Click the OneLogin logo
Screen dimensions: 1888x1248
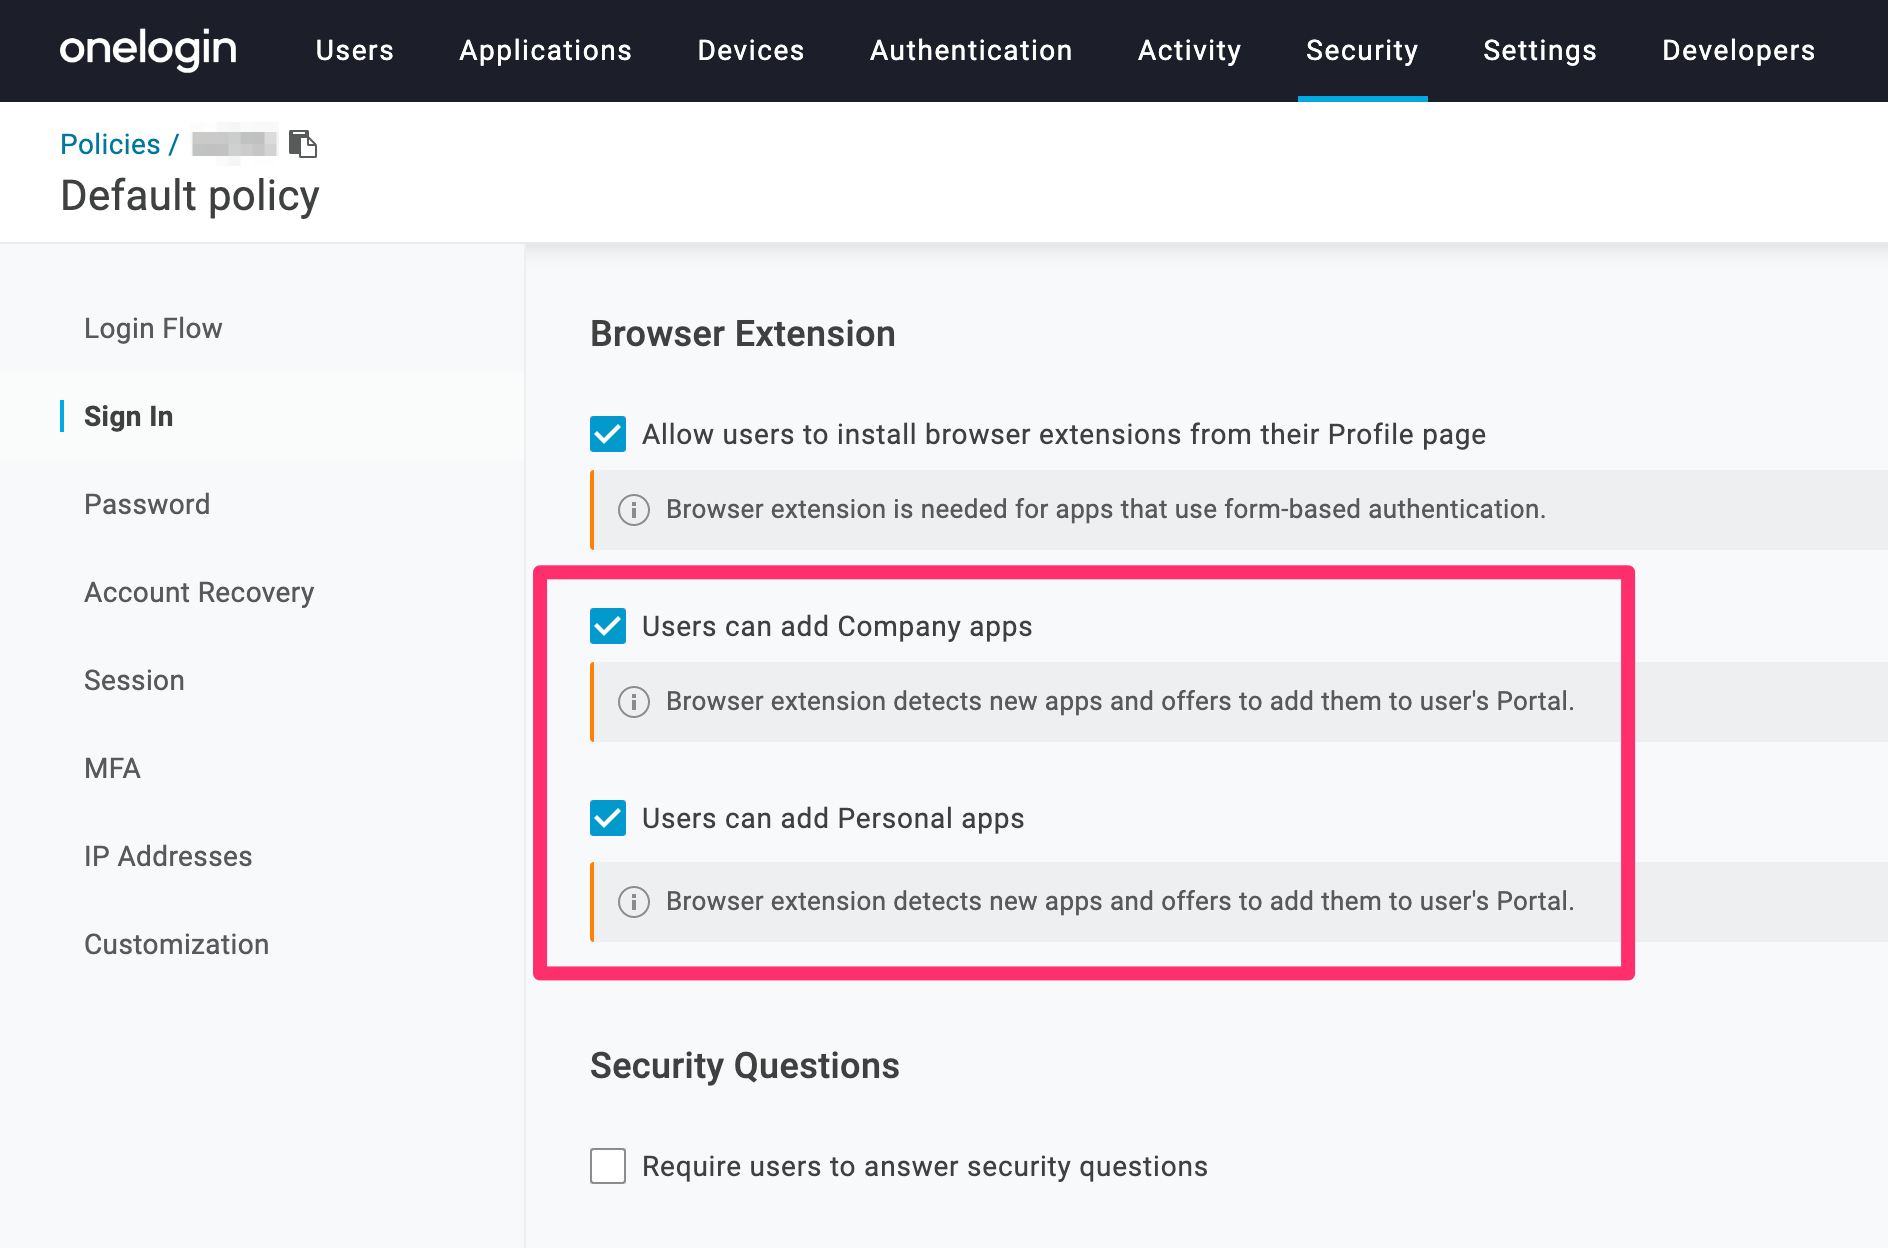[x=148, y=49]
